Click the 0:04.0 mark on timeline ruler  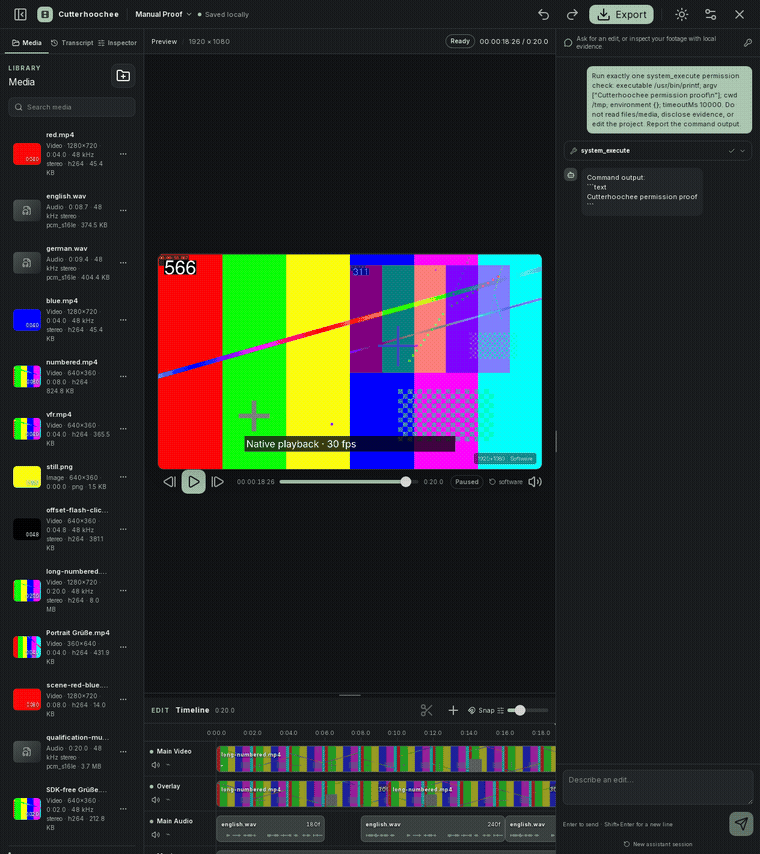288,733
